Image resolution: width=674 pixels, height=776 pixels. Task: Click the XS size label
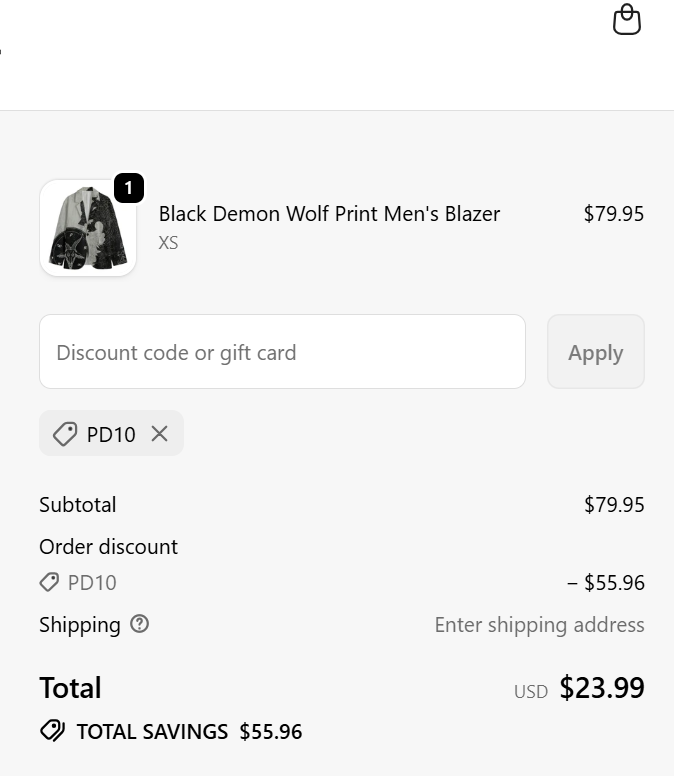(168, 243)
